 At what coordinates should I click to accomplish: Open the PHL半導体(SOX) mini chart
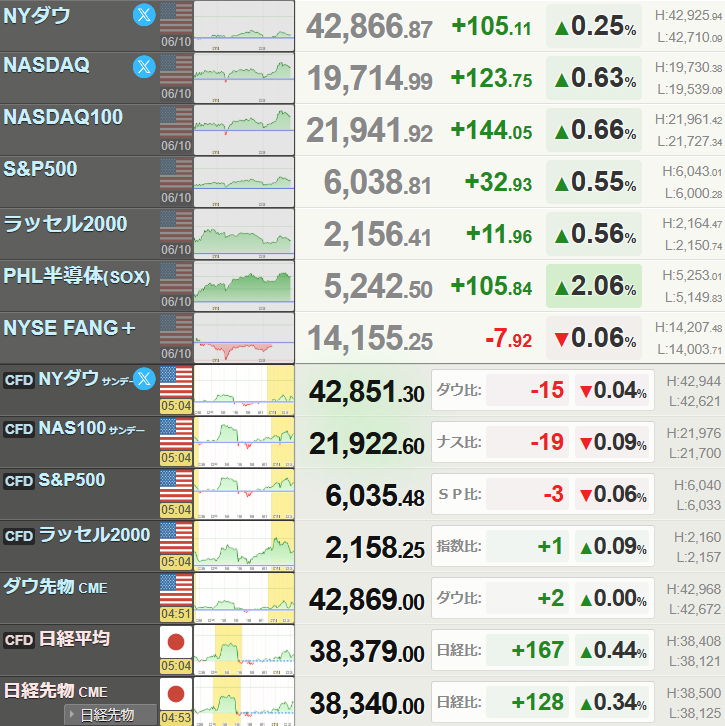coord(244,286)
